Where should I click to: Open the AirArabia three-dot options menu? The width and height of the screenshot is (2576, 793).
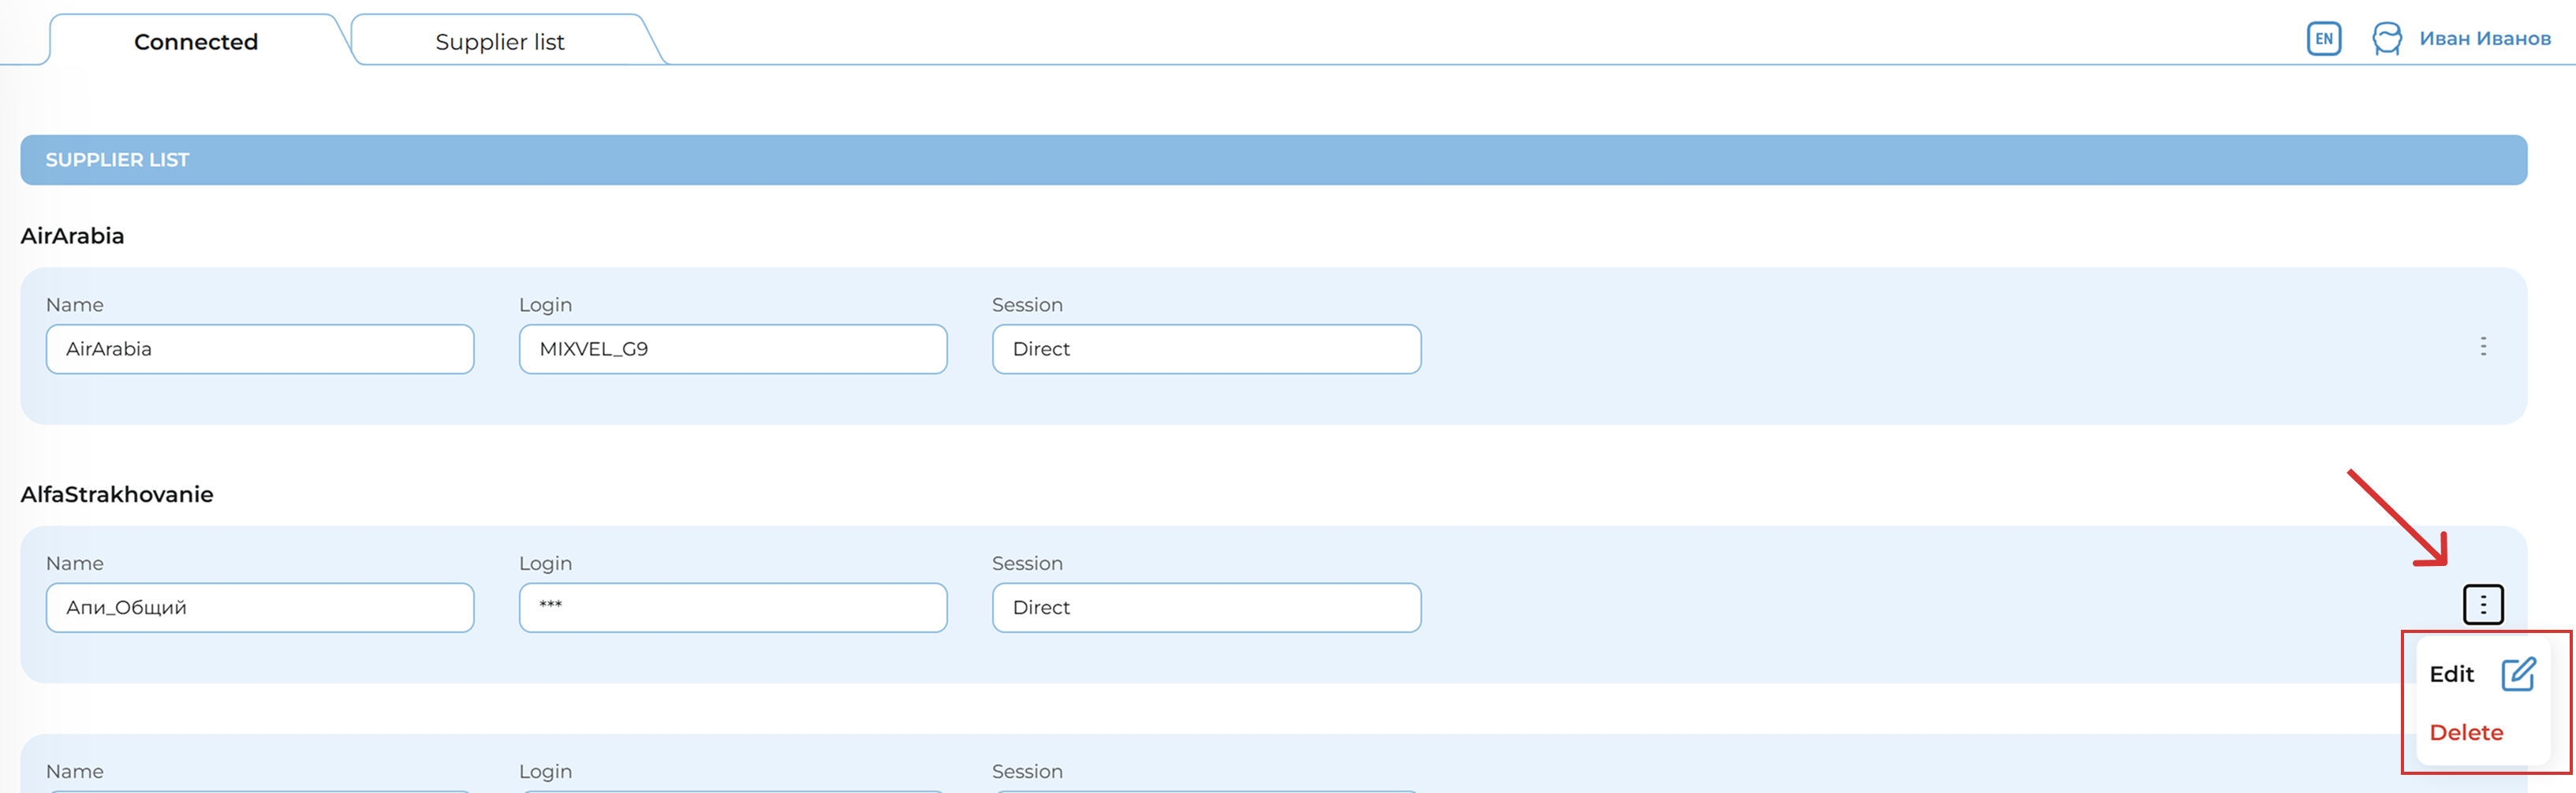[x=2482, y=347]
